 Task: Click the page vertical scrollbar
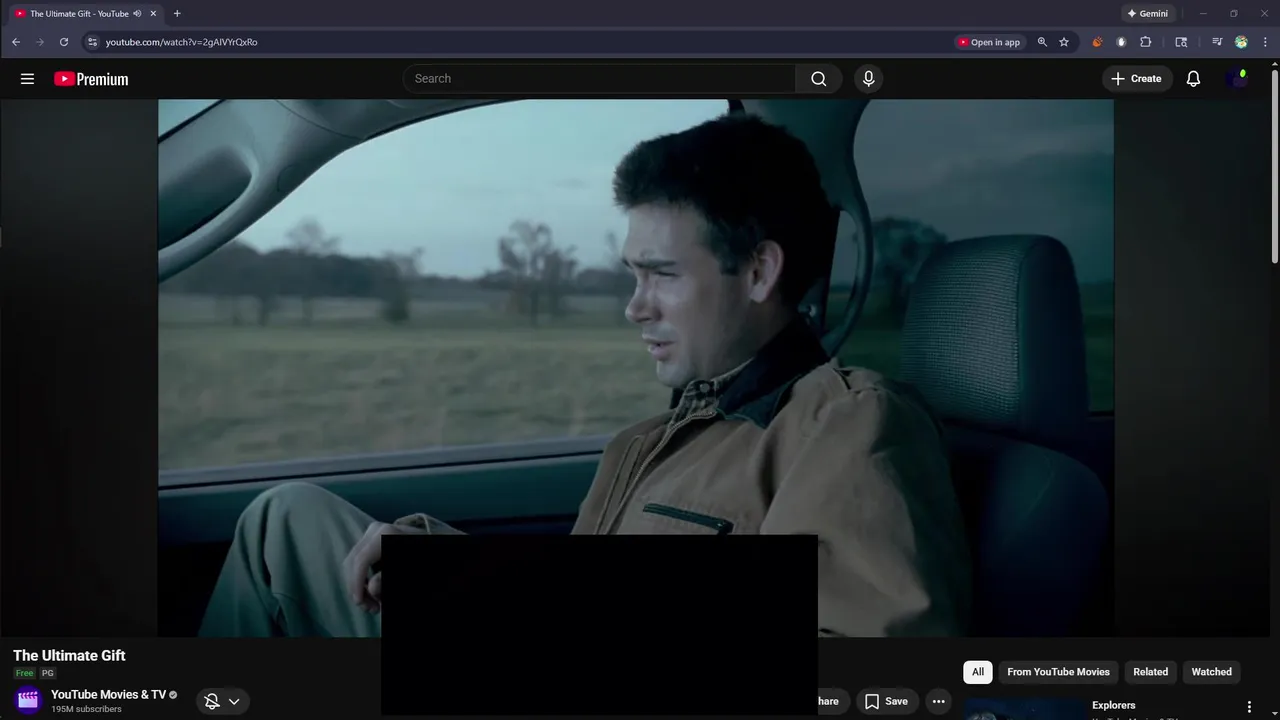coord(1274,165)
